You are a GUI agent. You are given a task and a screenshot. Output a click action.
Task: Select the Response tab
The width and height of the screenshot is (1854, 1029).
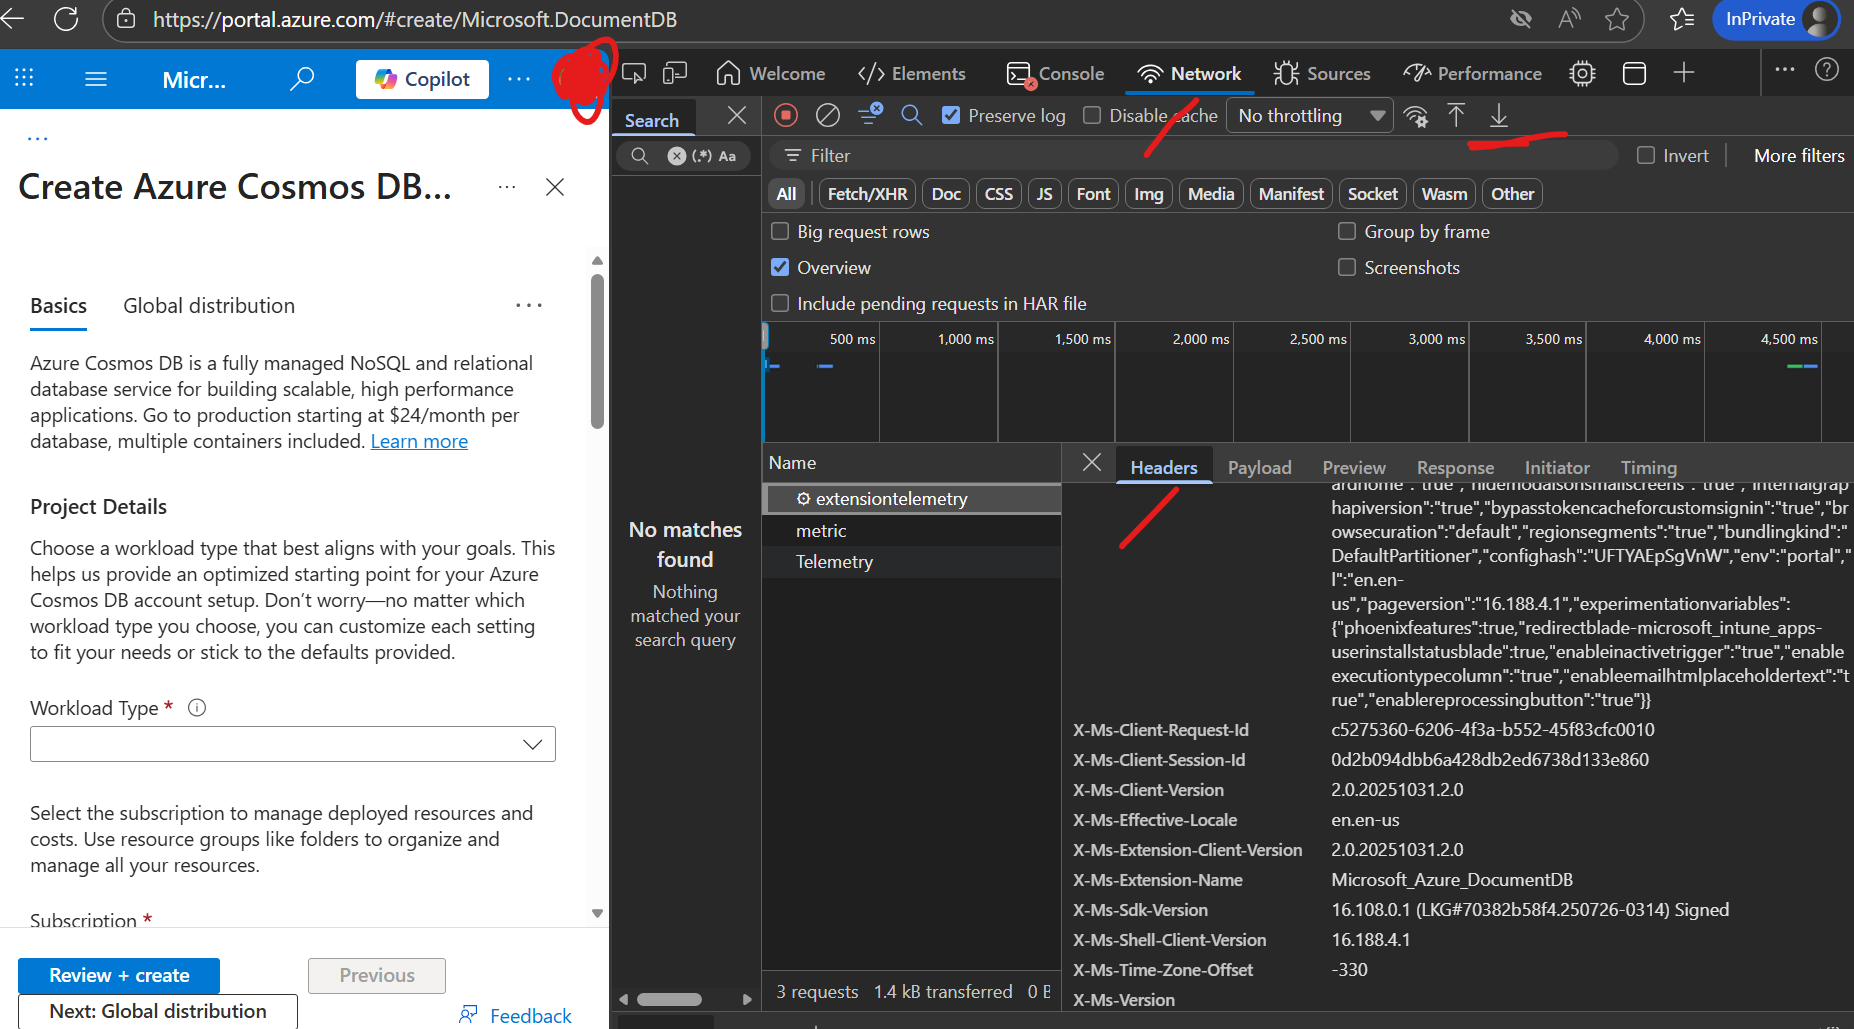tap(1455, 467)
